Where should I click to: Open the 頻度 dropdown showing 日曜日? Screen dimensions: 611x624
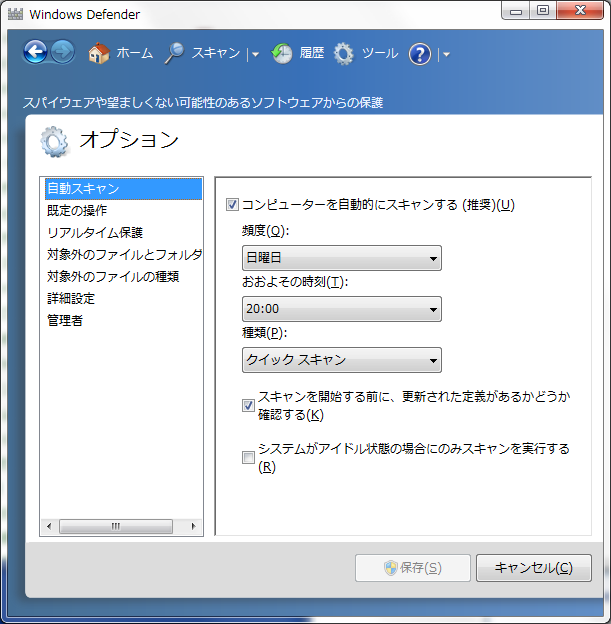(x=342, y=258)
